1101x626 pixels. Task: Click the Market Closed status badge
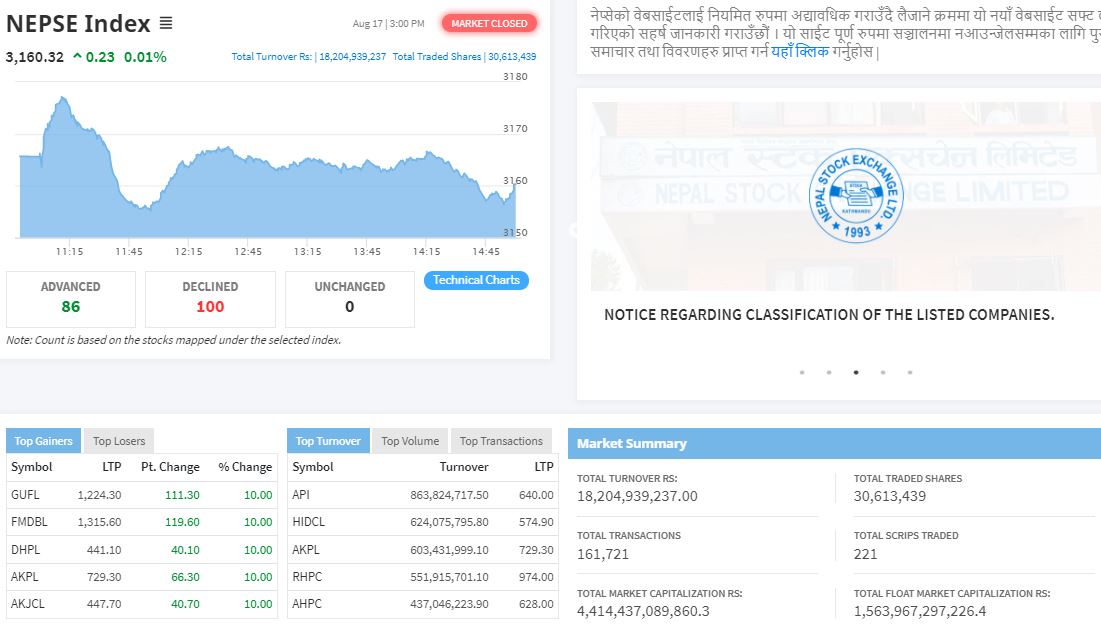(489, 23)
